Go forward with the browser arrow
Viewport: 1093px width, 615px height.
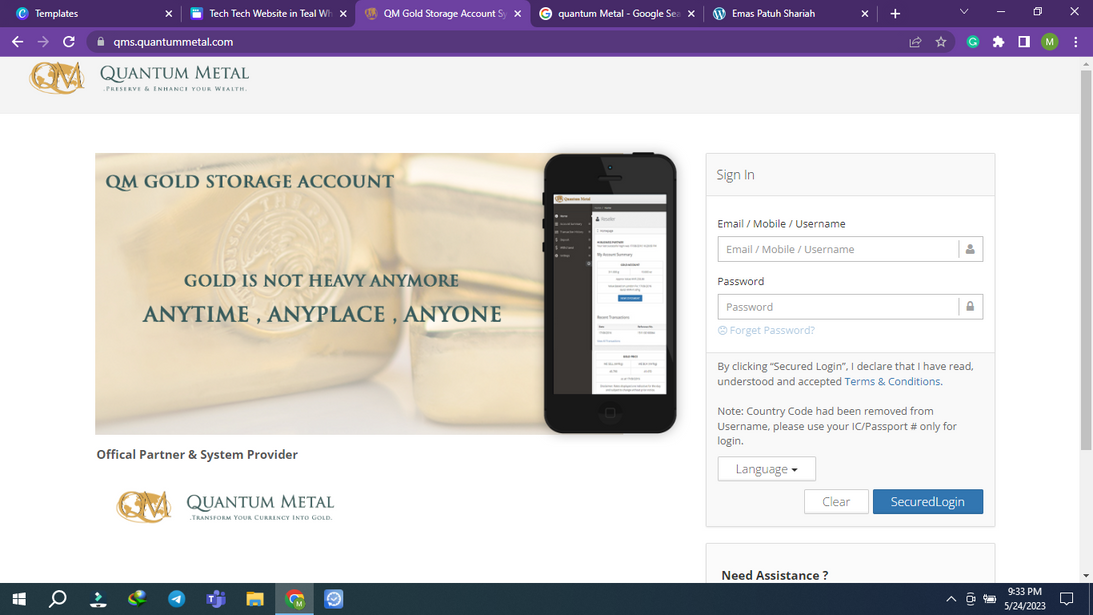pos(43,42)
